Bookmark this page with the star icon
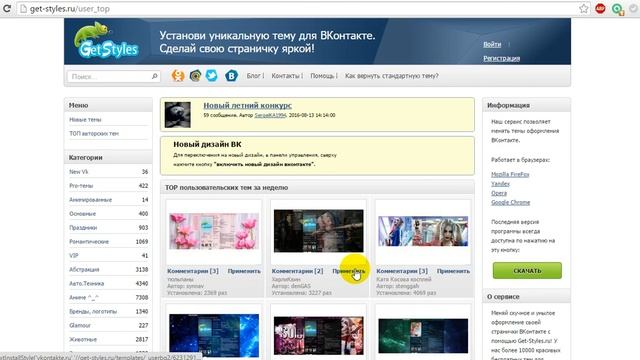The image size is (640, 360). click(x=584, y=8)
